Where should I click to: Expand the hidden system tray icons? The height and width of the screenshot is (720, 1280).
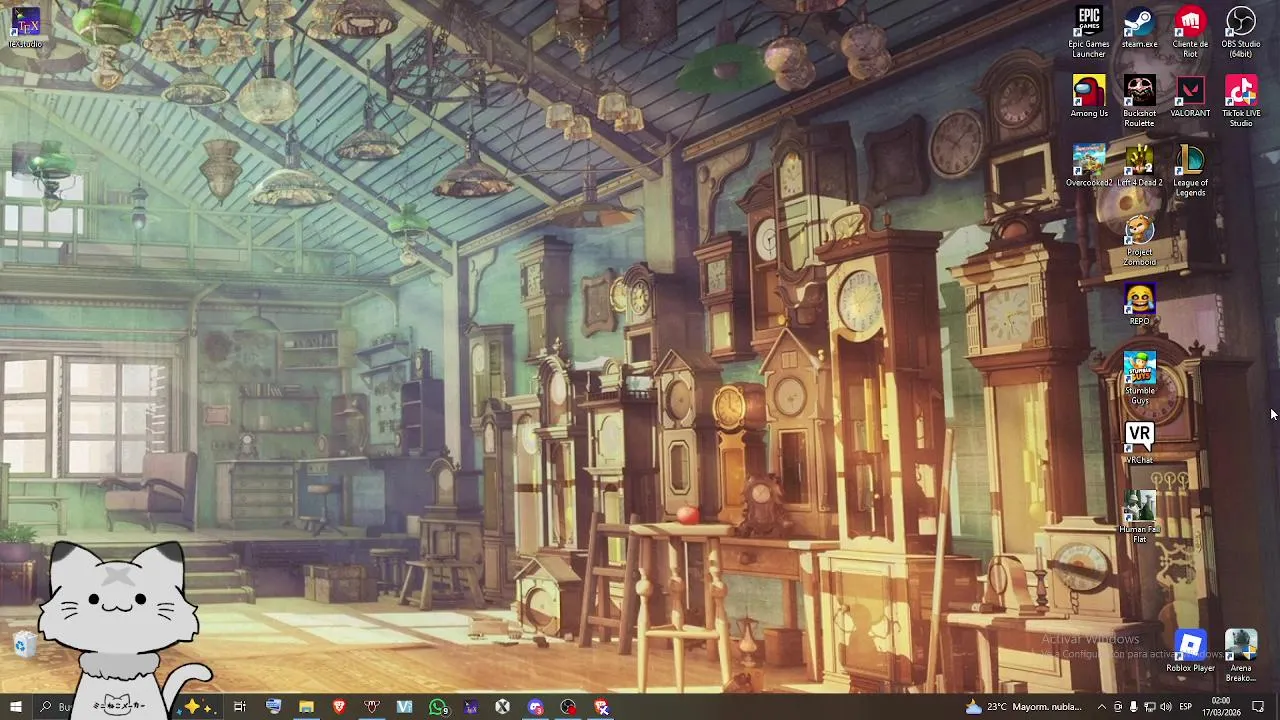1101,707
